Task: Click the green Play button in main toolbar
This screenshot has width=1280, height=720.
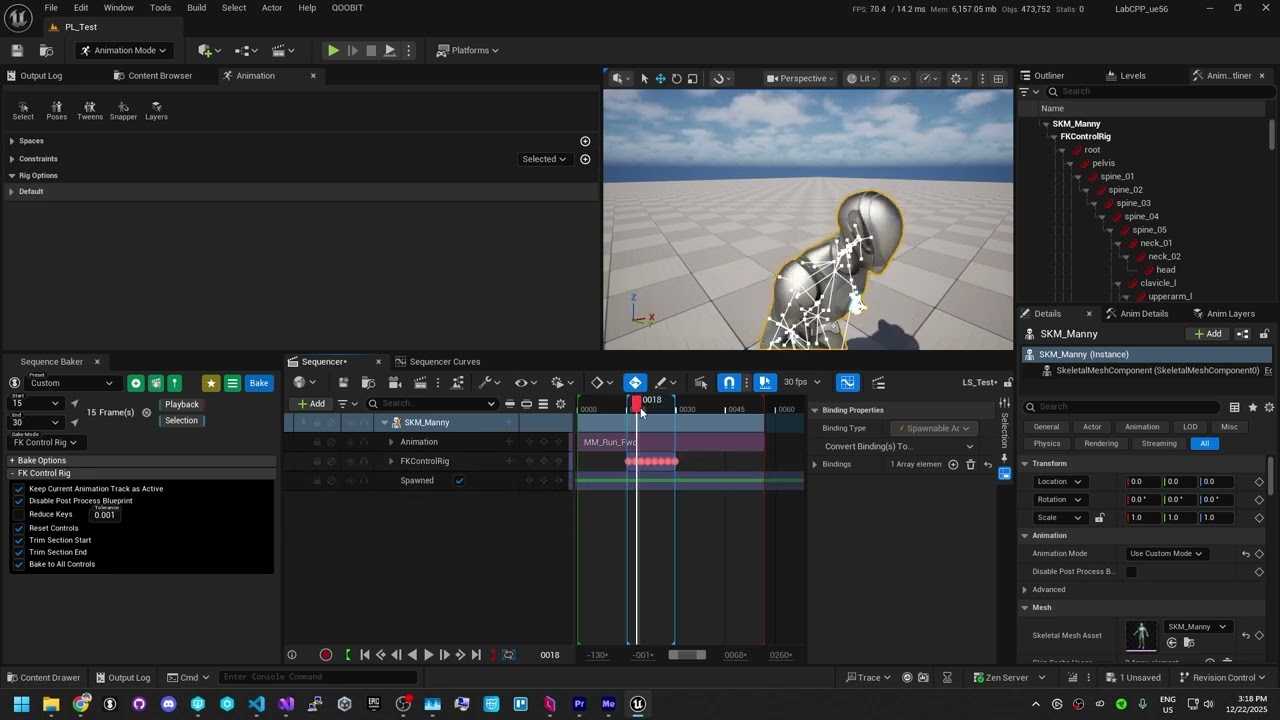Action: click(333, 50)
